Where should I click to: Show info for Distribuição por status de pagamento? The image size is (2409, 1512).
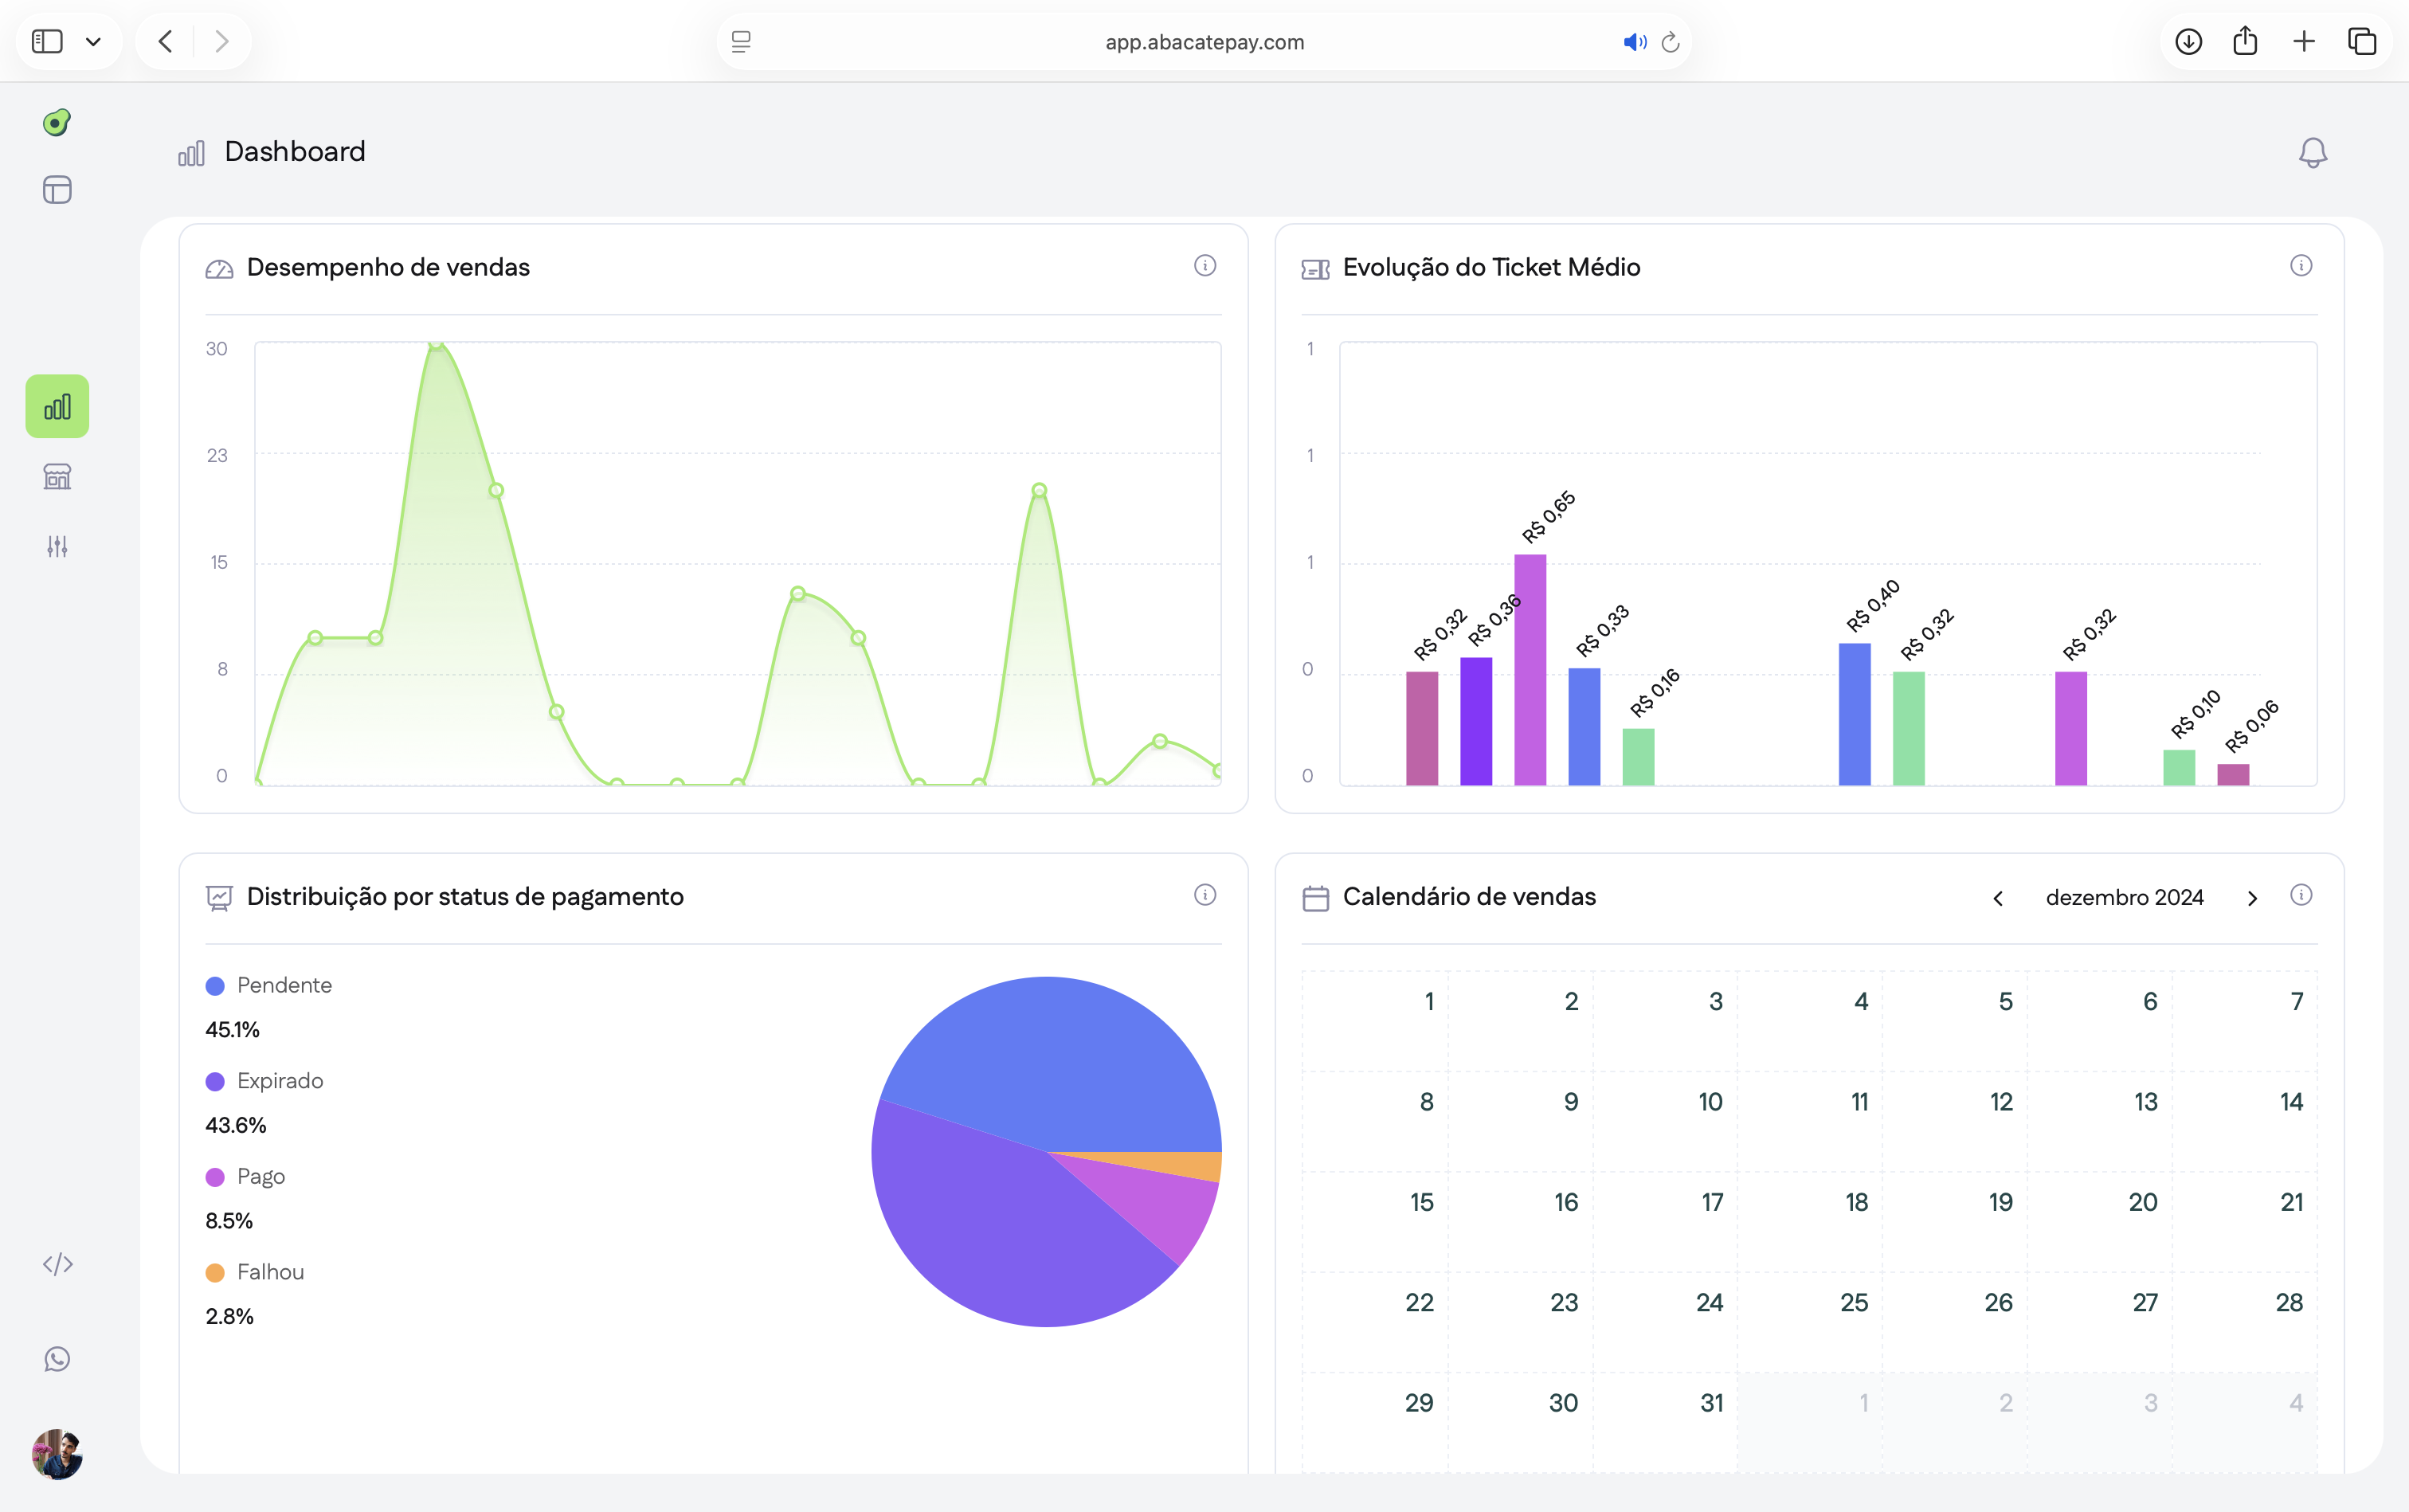point(1205,895)
